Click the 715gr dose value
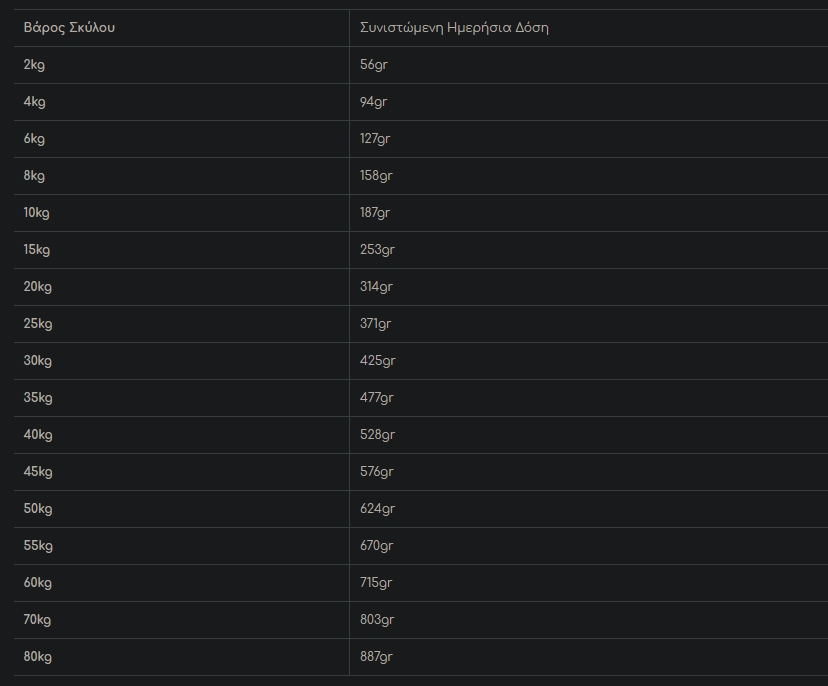The image size is (828, 686). click(376, 583)
